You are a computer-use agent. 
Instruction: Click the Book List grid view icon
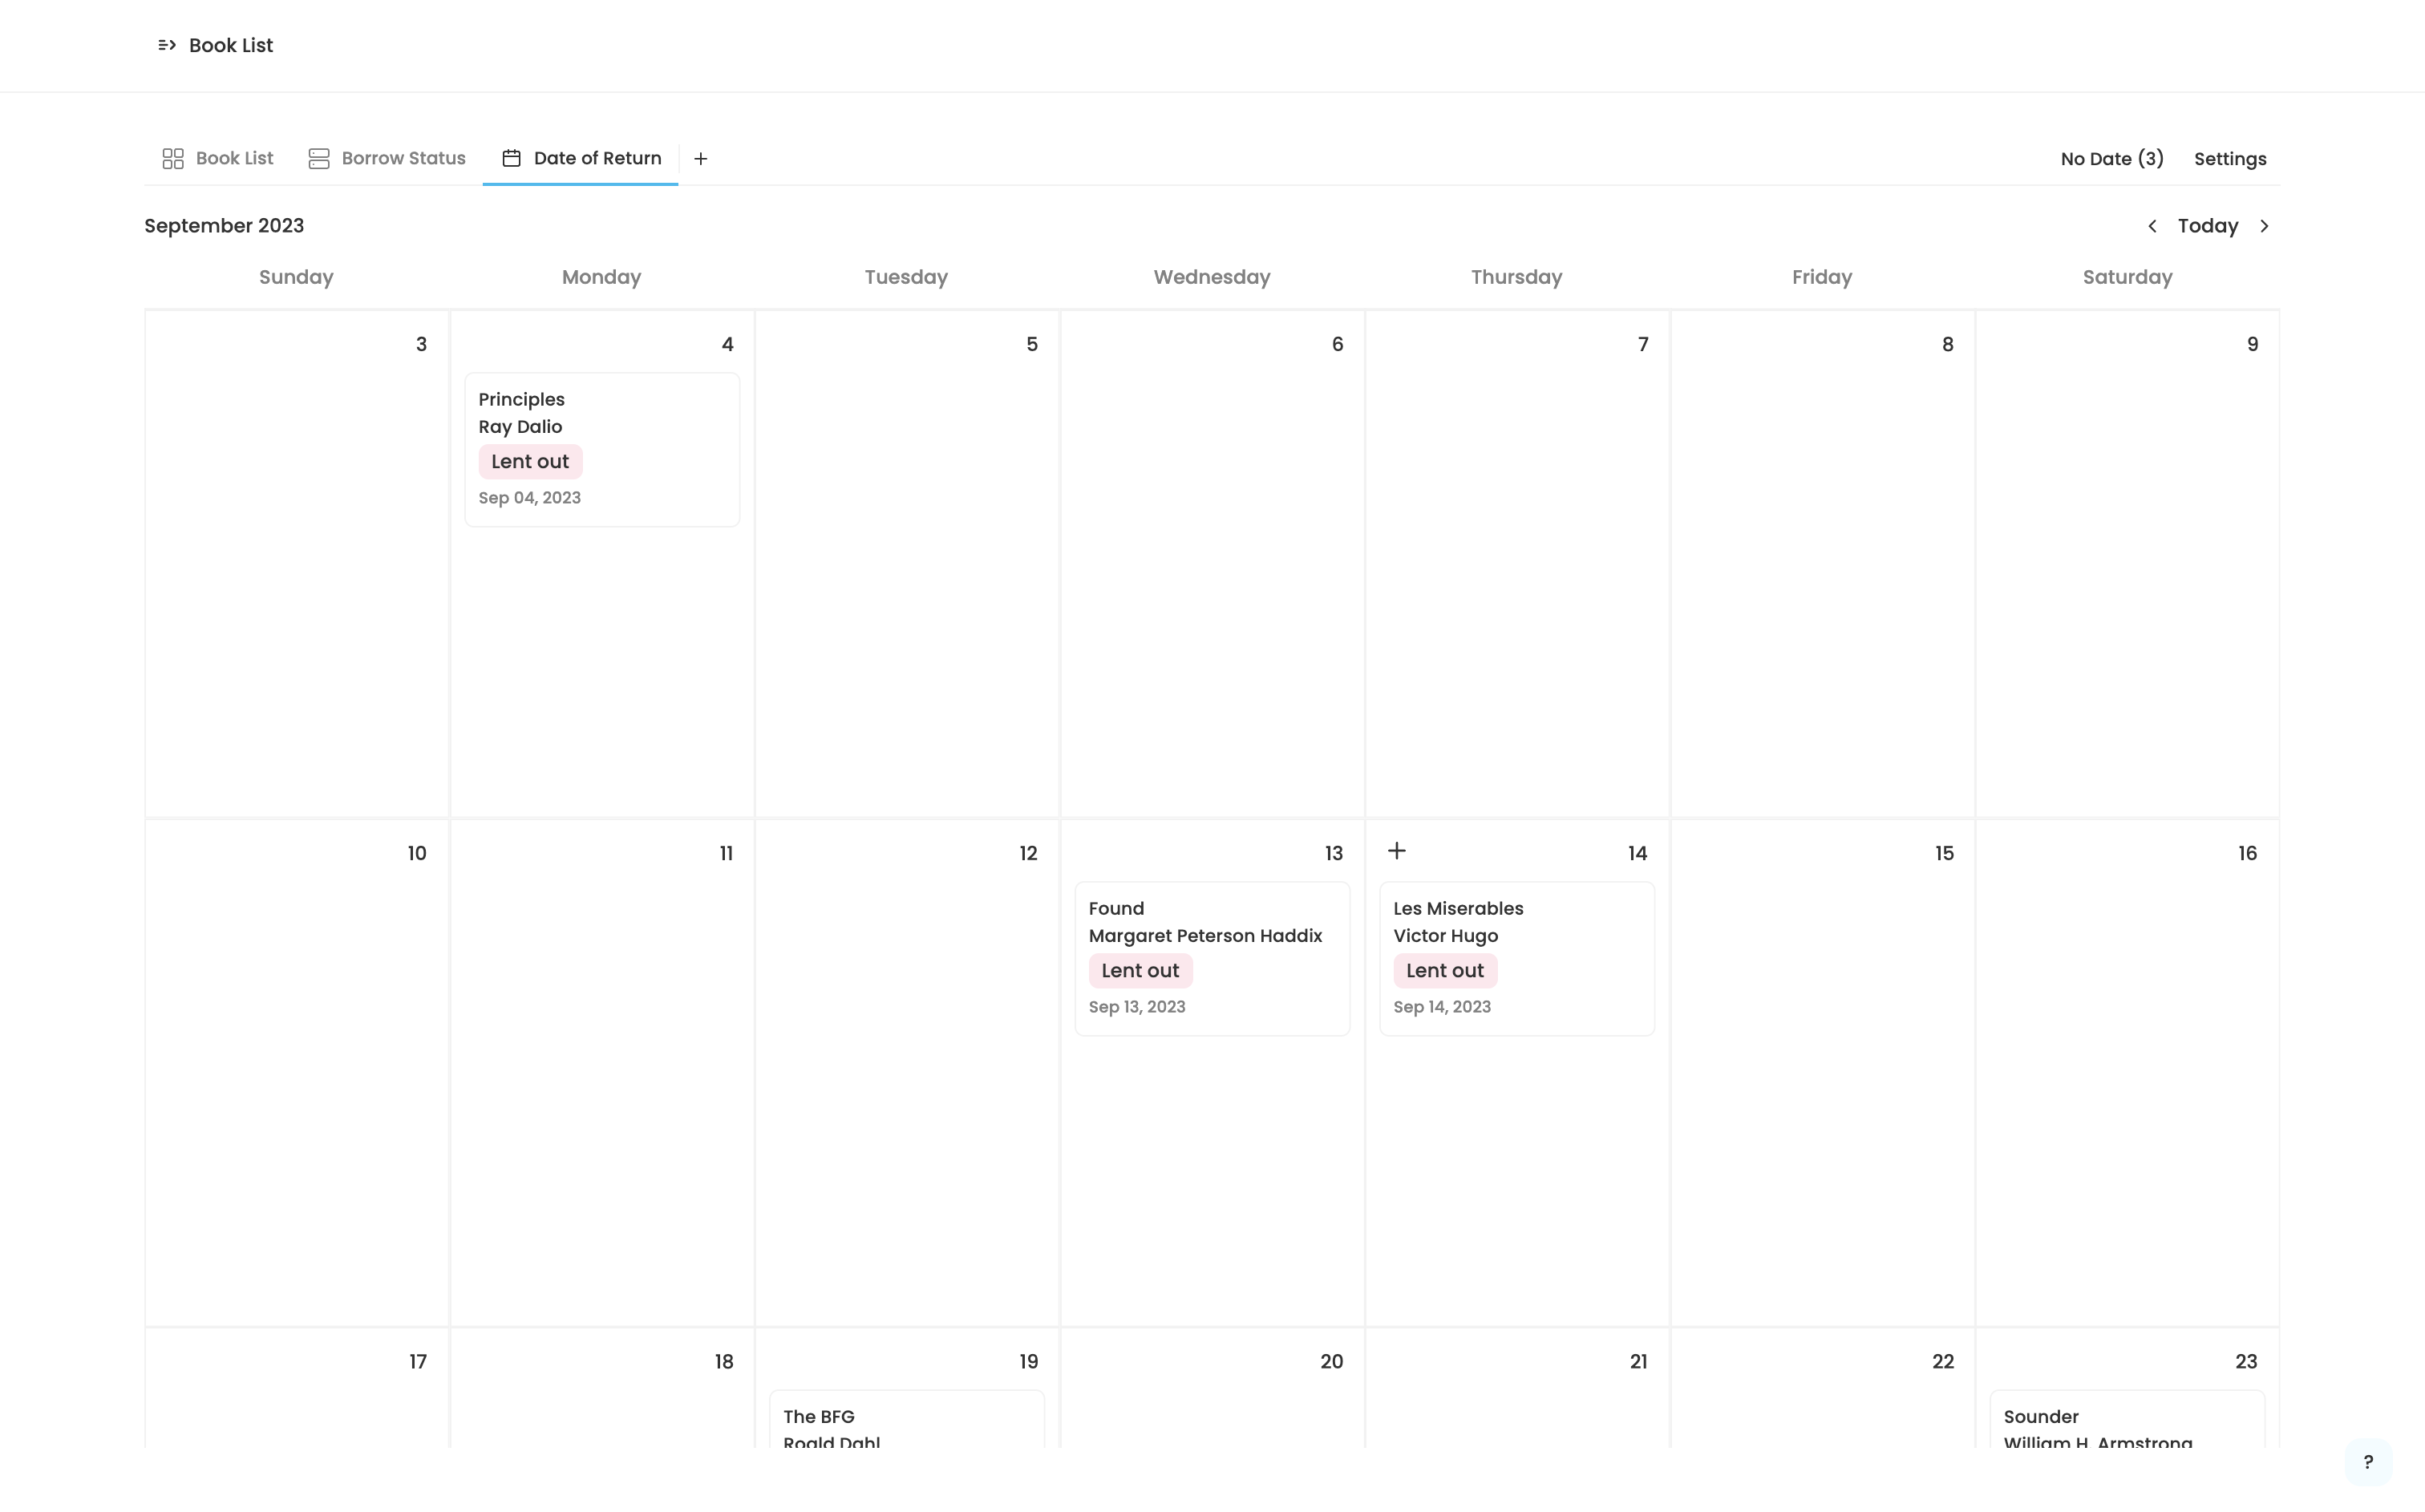[172, 159]
